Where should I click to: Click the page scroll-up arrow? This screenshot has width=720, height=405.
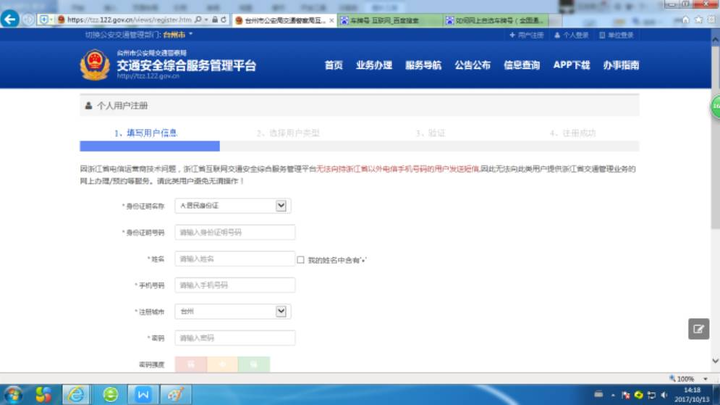(715, 40)
